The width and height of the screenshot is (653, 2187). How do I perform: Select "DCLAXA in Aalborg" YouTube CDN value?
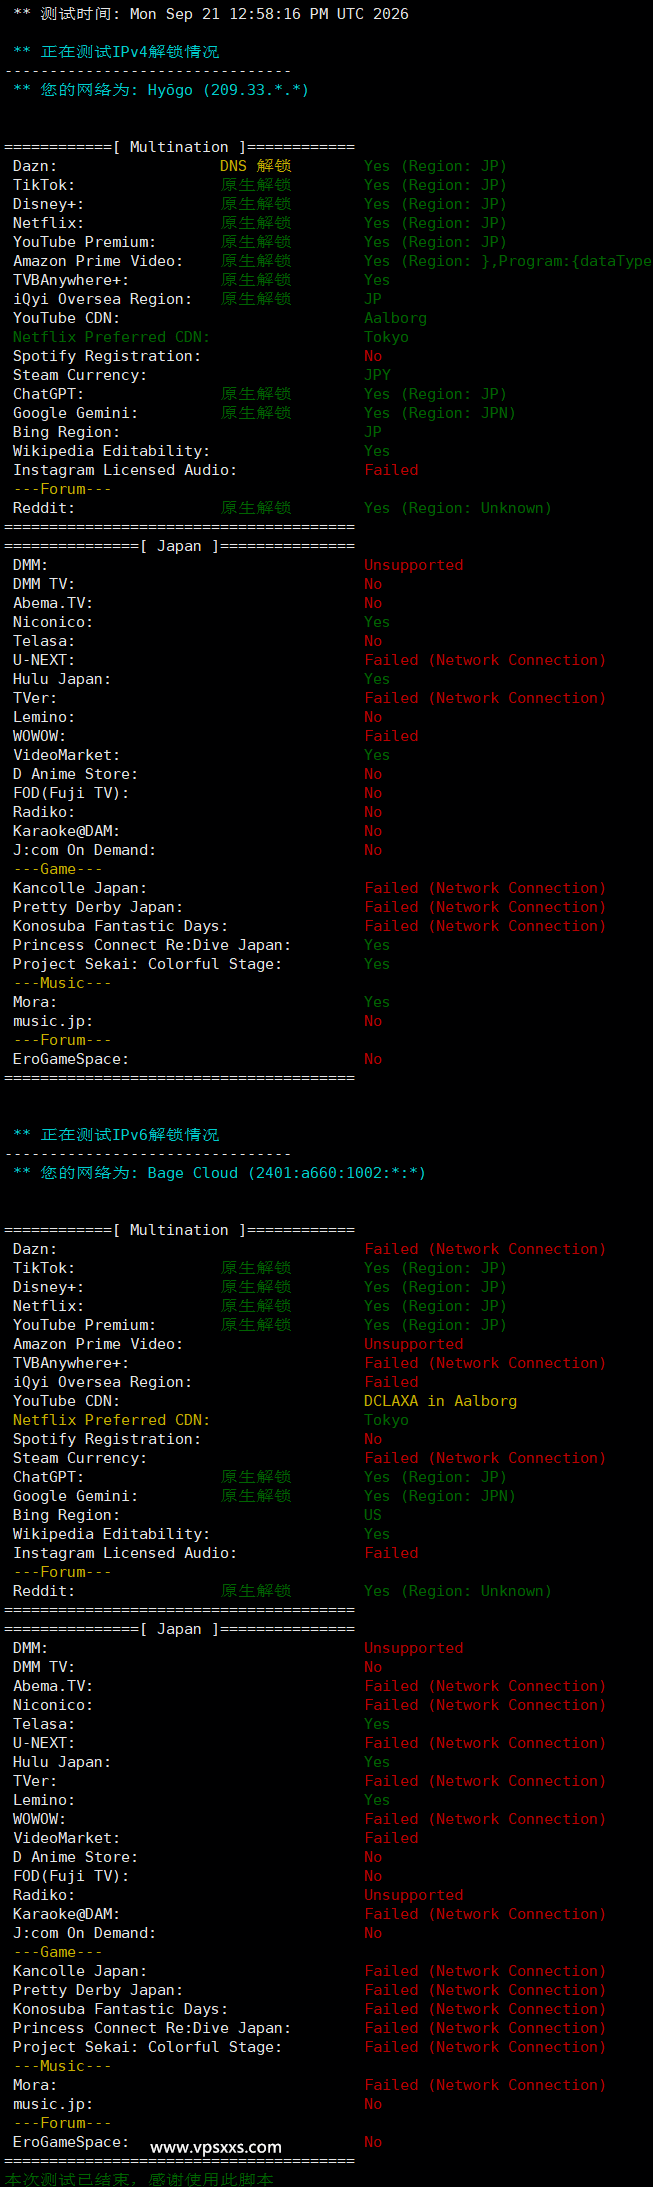point(440,1401)
